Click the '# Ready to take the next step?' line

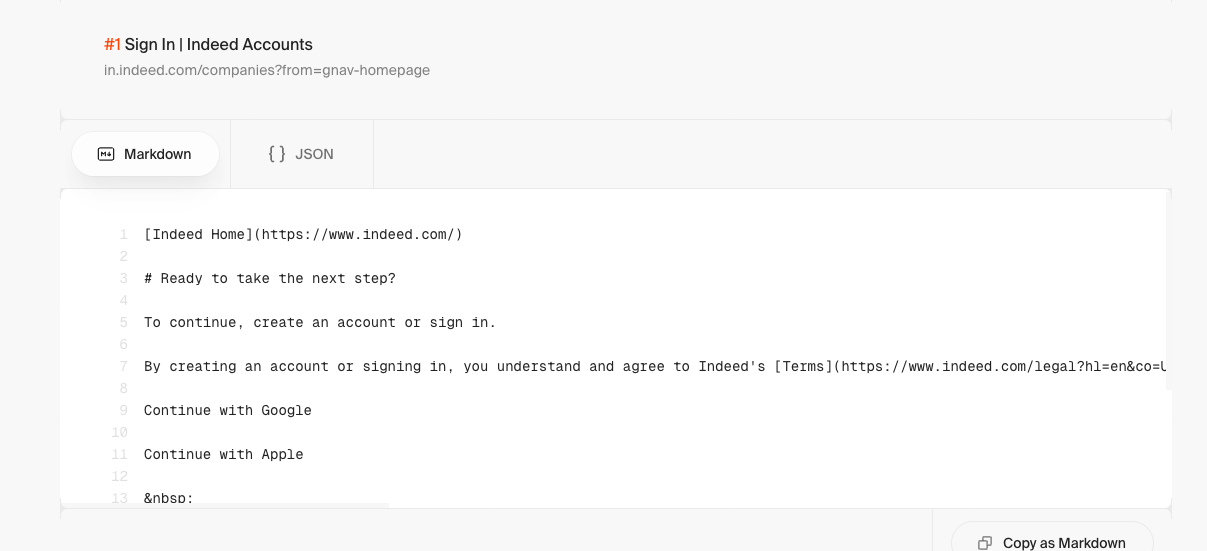[x=270, y=278]
